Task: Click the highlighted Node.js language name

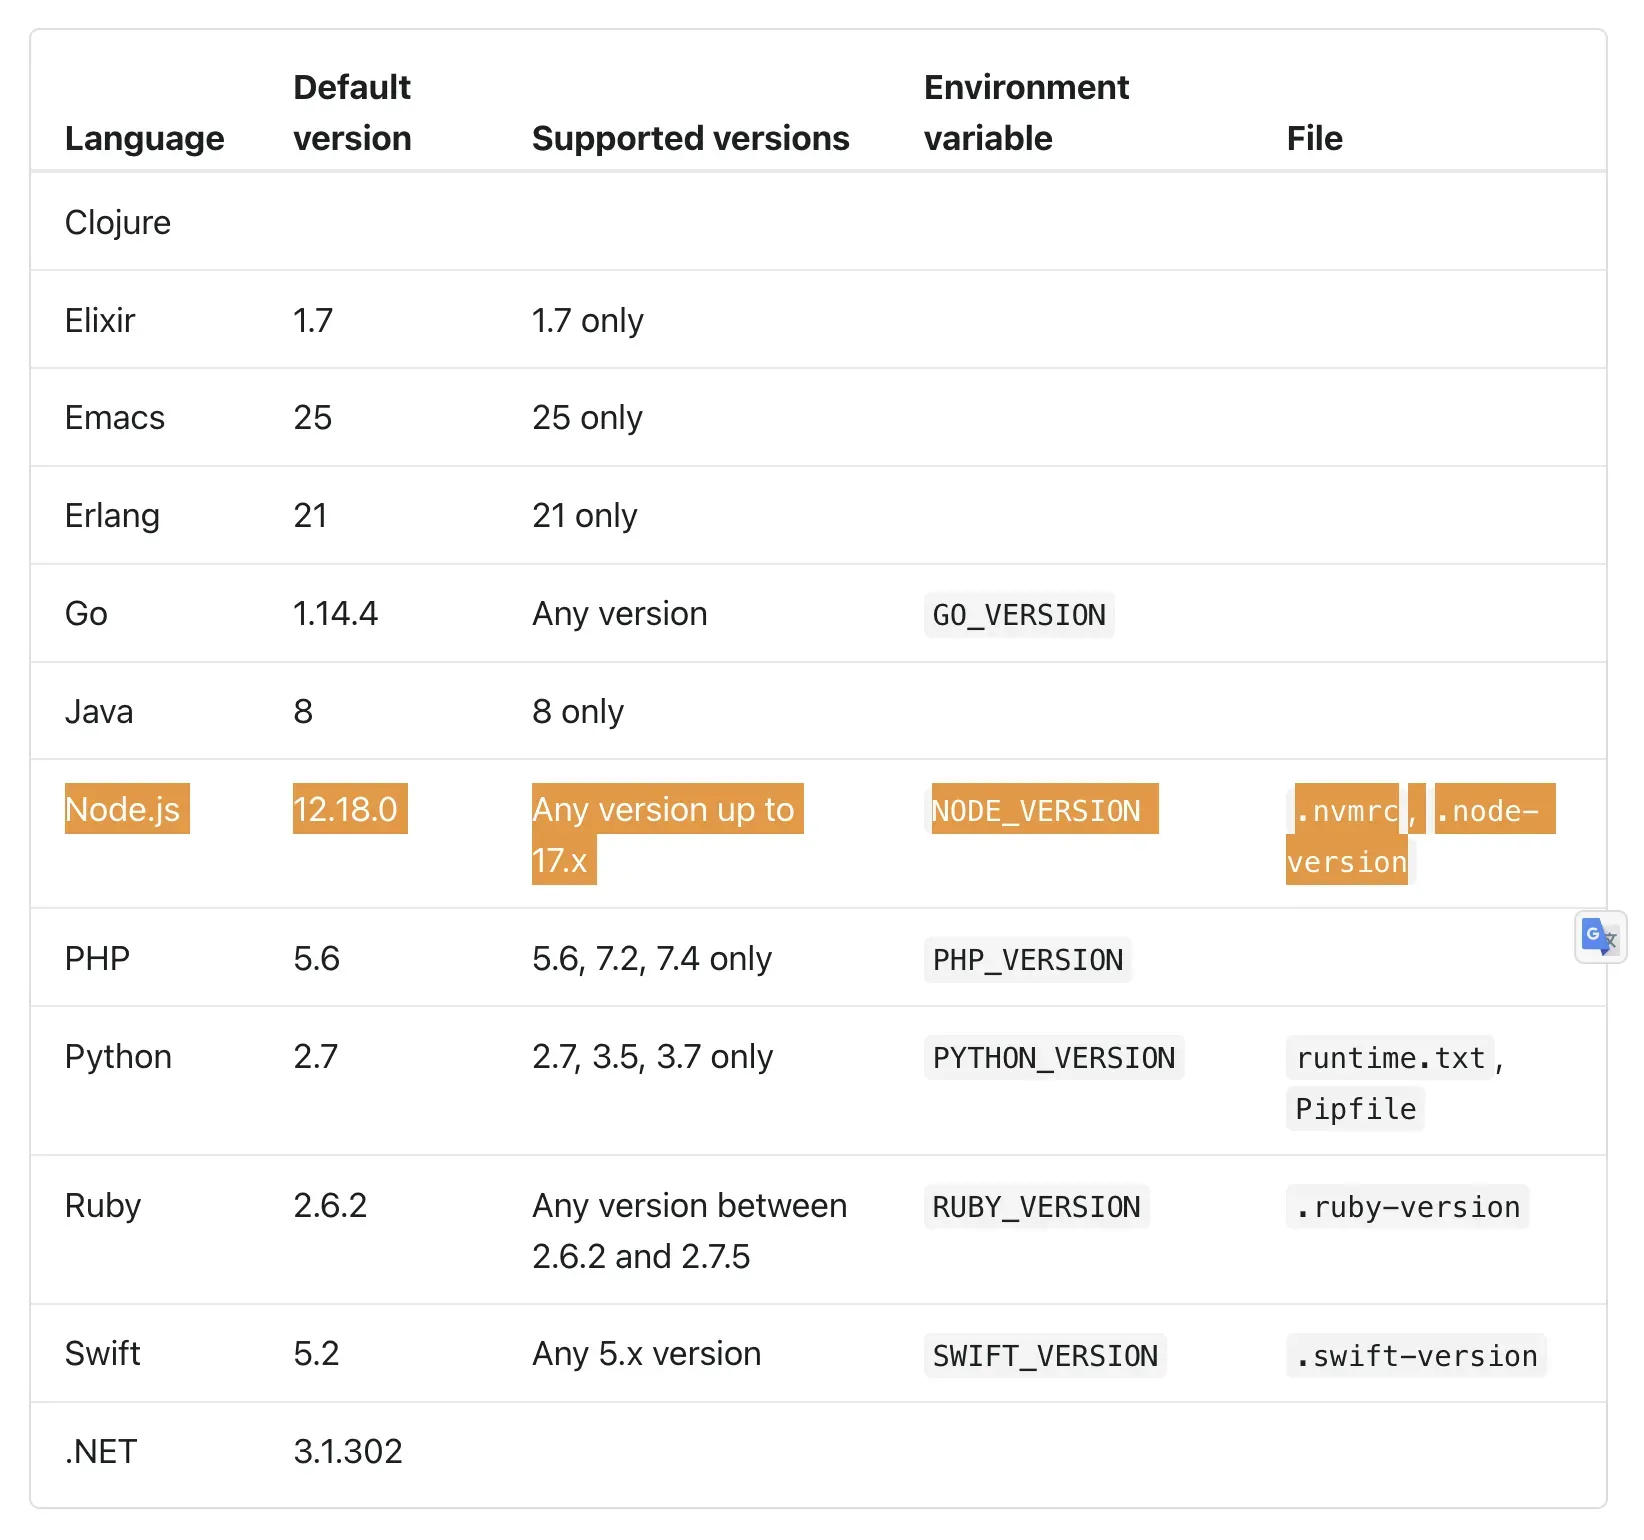Action: coord(125,810)
